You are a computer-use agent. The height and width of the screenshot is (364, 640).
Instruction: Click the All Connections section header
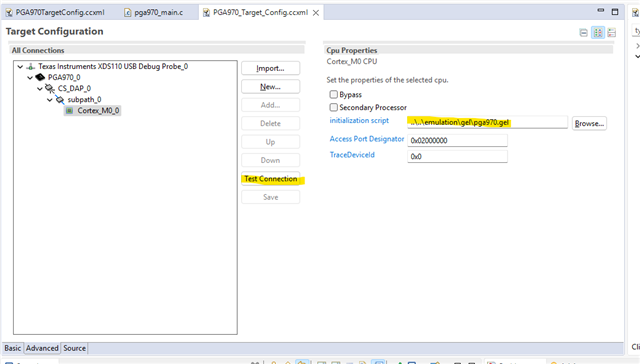pos(38,50)
